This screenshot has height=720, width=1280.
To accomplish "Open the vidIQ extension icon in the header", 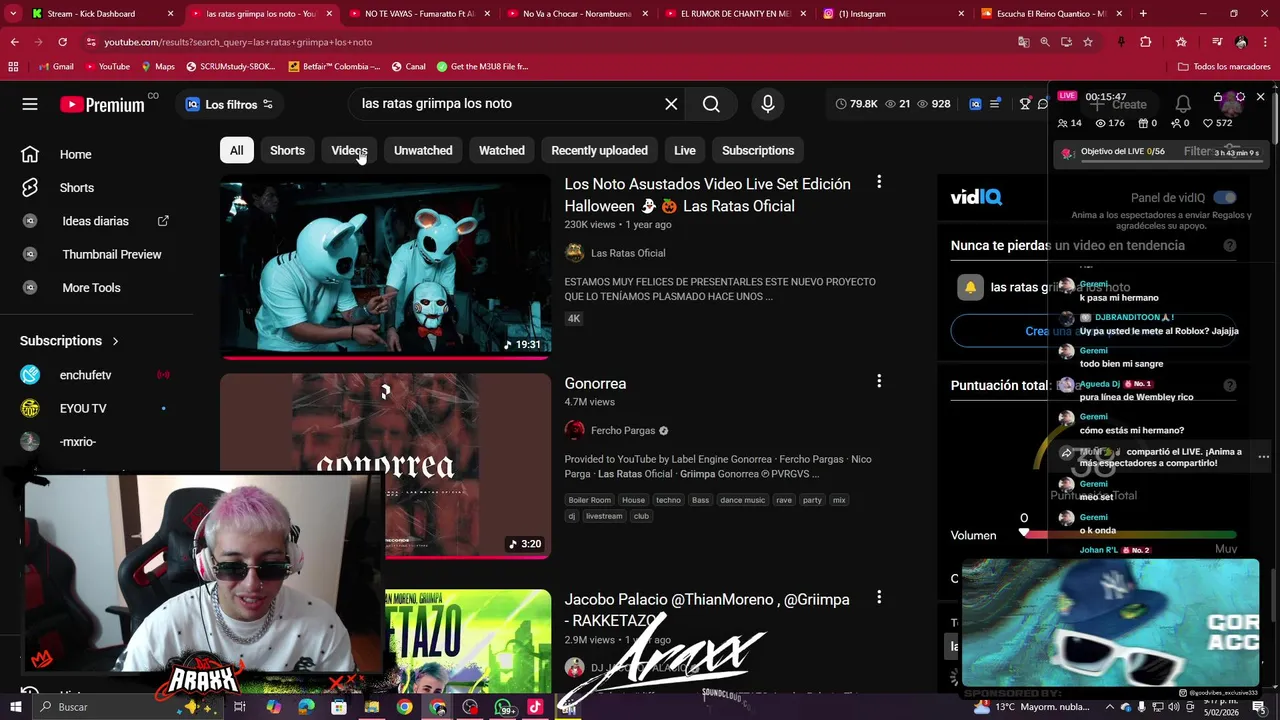I will [x=975, y=104].
